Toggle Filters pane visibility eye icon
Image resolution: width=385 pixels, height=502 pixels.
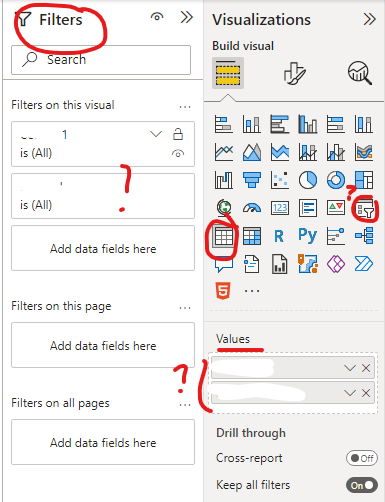tap(157, 17)
